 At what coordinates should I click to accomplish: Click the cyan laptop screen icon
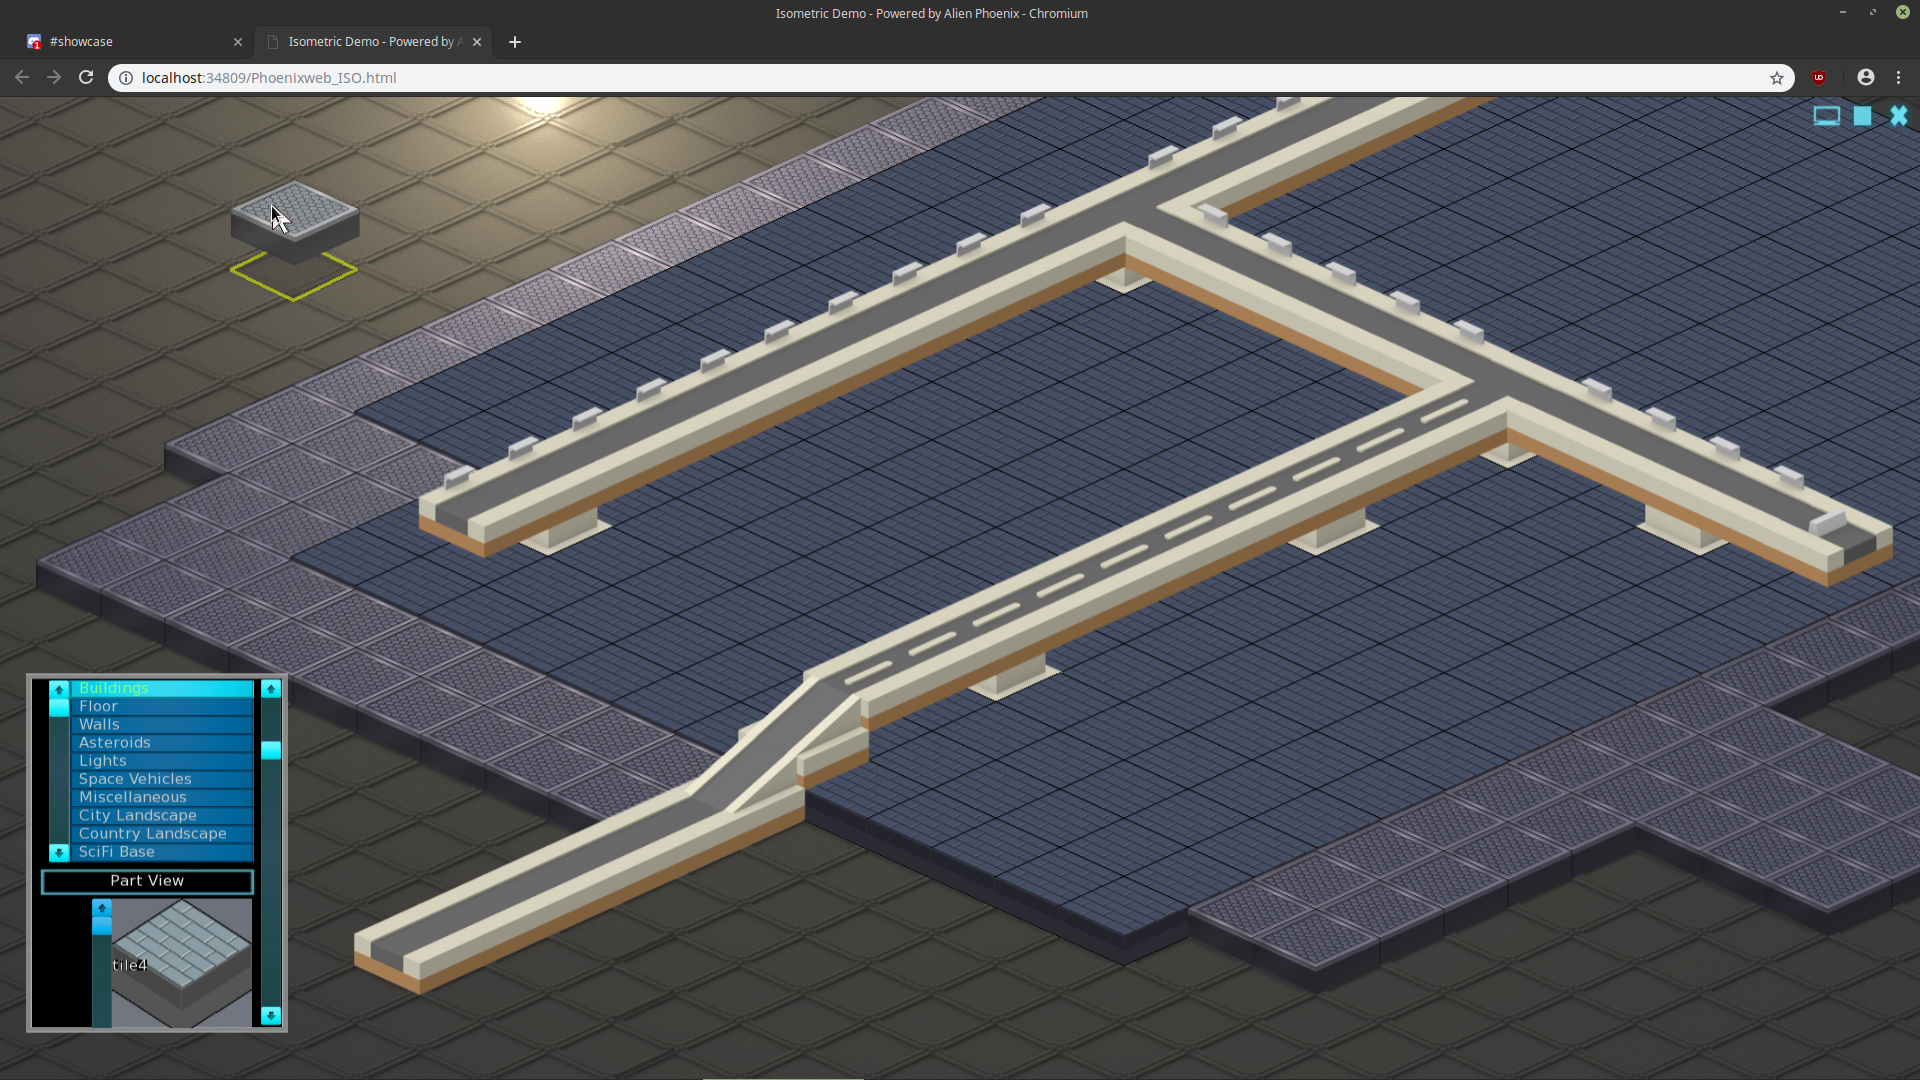(1826, 116)
